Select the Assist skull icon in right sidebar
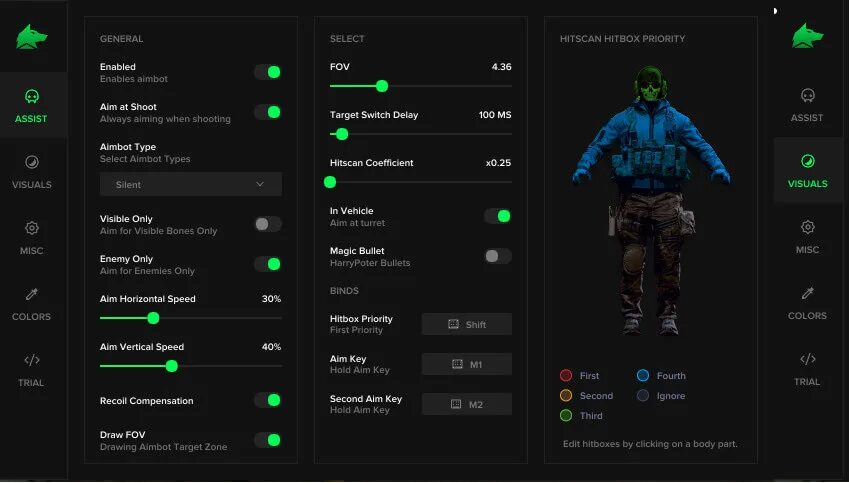Image resolution: width=849 pixels, height=483 pixels. click(807, 96)
